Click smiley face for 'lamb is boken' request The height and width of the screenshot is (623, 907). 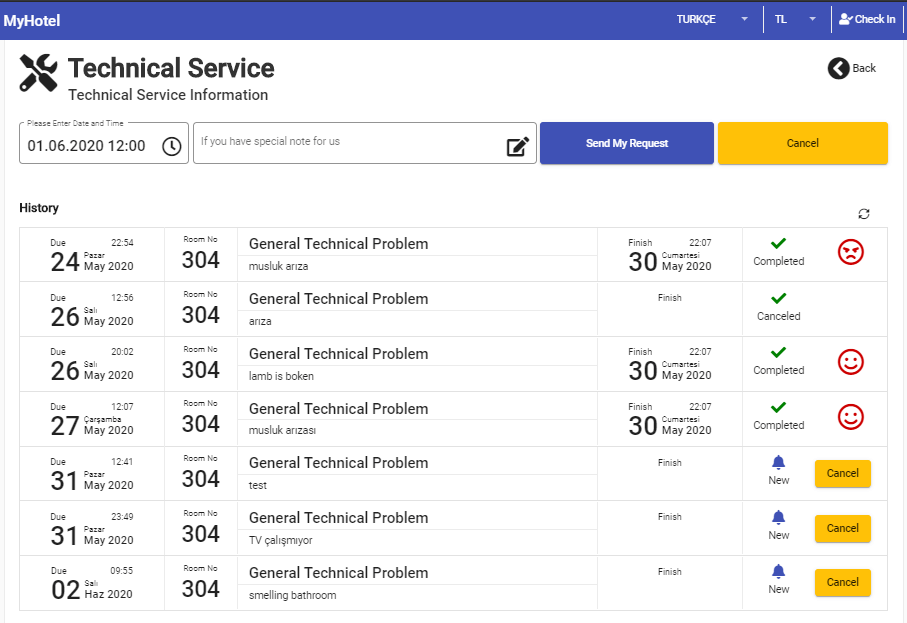(x=850, y=362)
